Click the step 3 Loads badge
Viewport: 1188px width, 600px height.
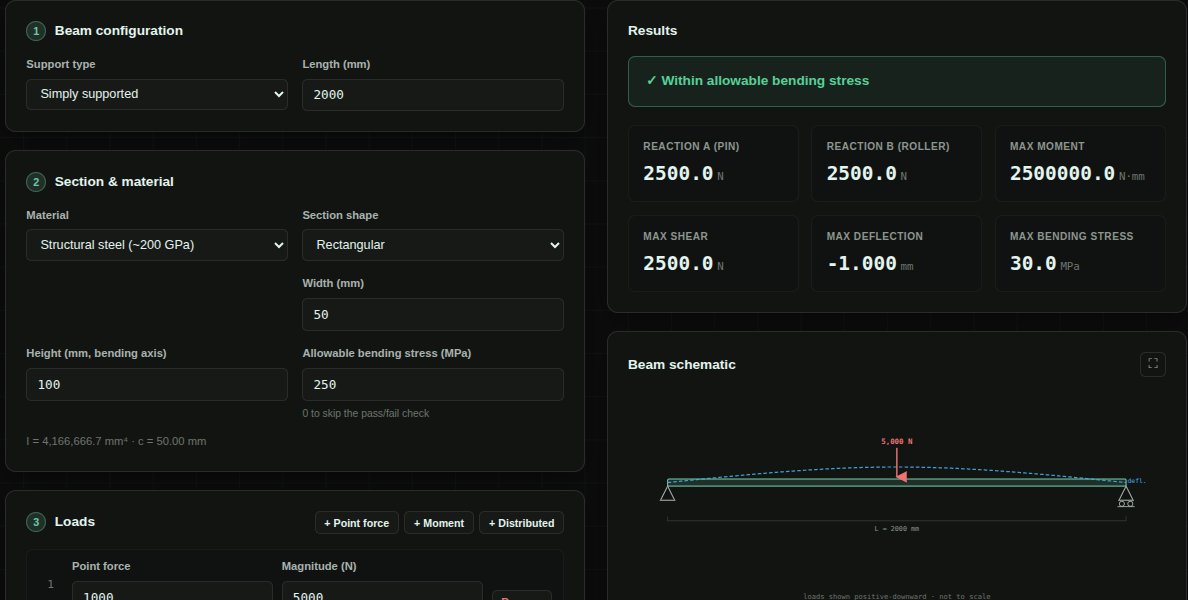pos(36,522)
